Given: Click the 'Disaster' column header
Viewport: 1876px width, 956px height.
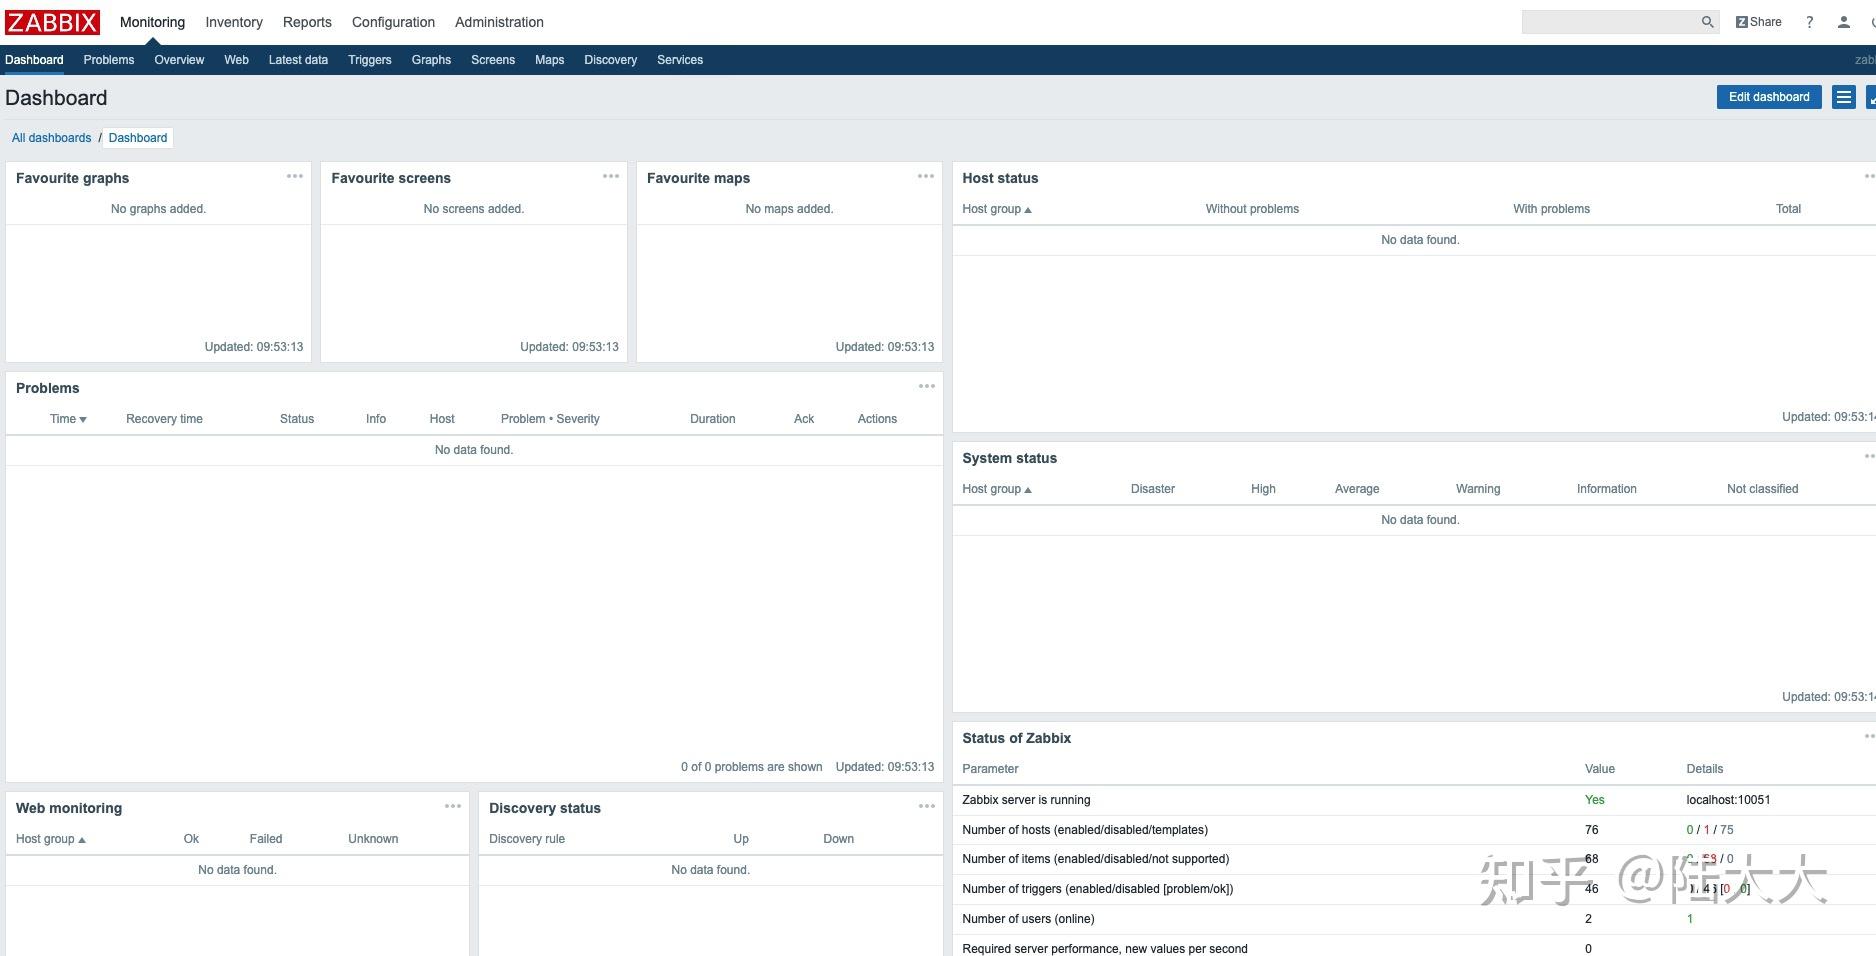Looking at the screenshot, I should pos(1152,489).
